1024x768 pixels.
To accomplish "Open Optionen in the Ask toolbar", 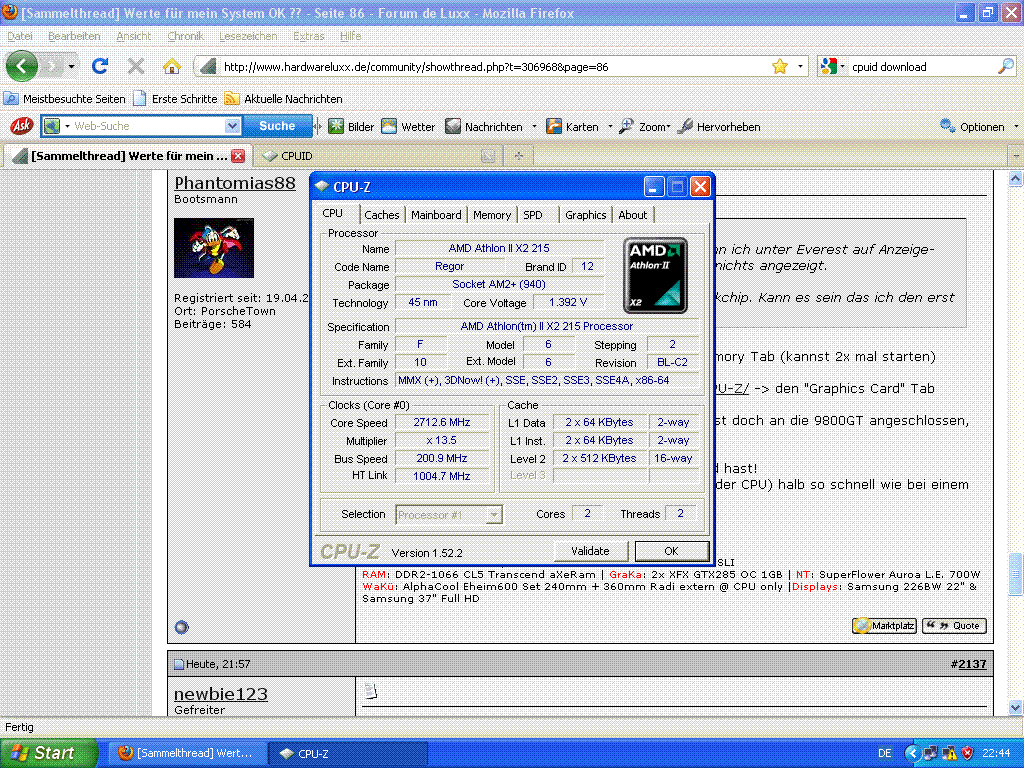I will click(972, 127).
